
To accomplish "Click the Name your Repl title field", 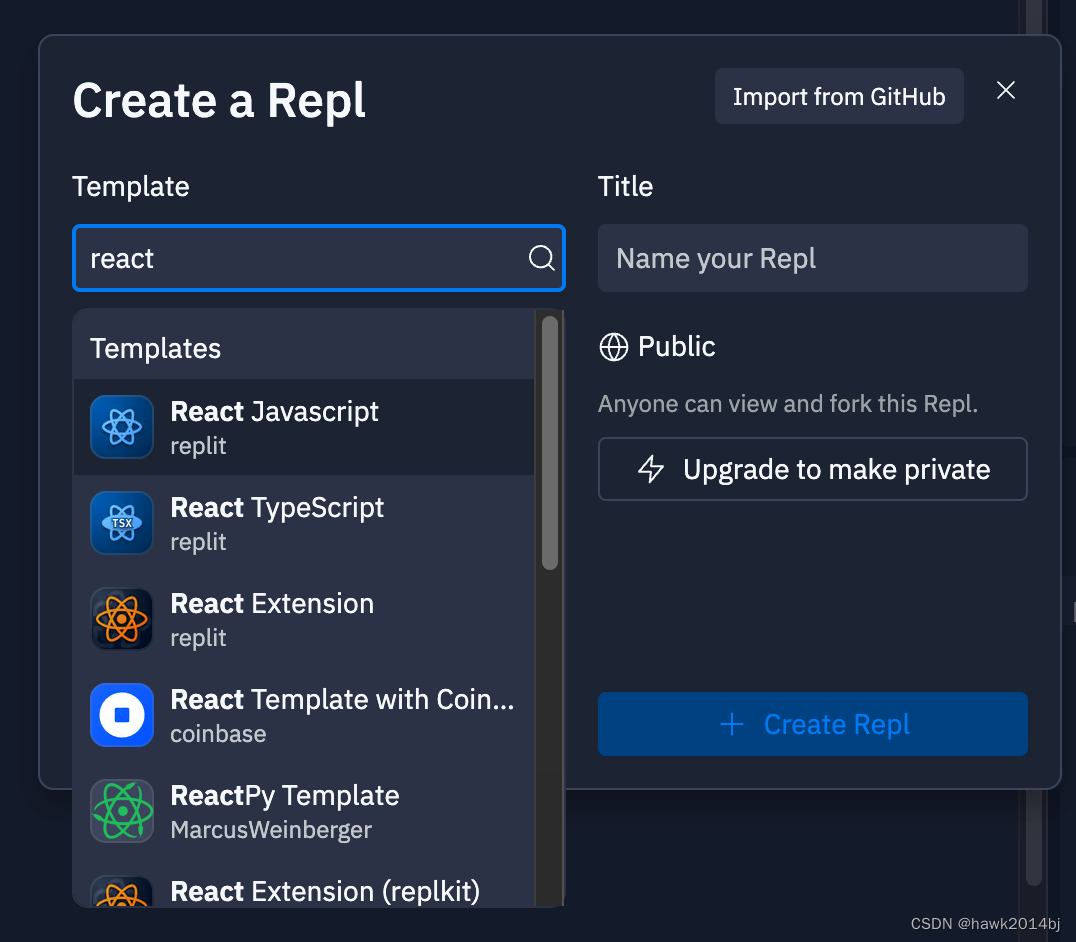I will (x=812, y=258).
